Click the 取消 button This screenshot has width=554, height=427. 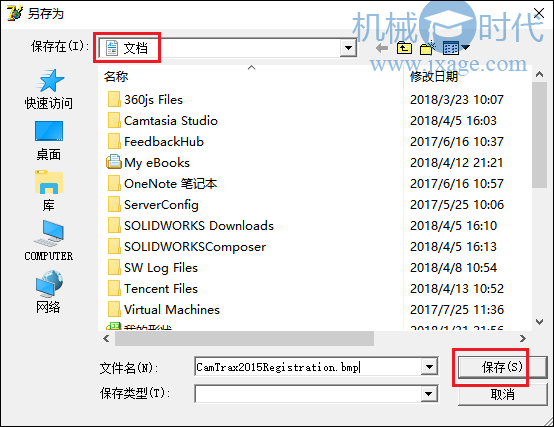tap(502, 394)
